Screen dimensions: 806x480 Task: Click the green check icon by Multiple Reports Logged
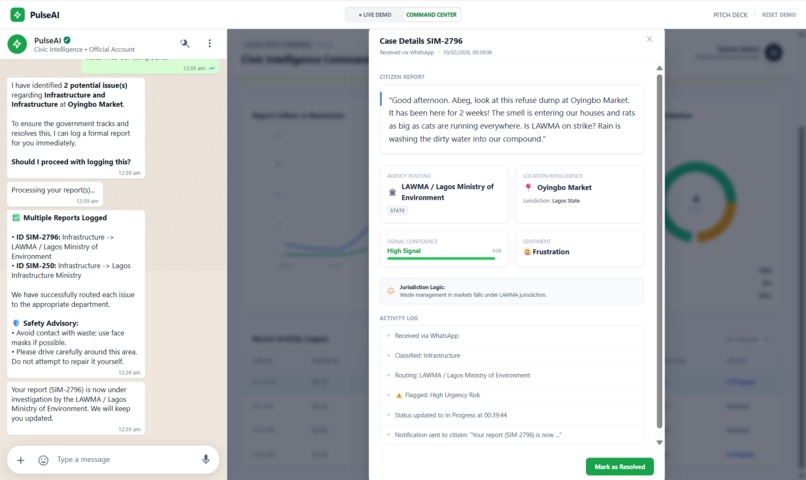point(16,218)
